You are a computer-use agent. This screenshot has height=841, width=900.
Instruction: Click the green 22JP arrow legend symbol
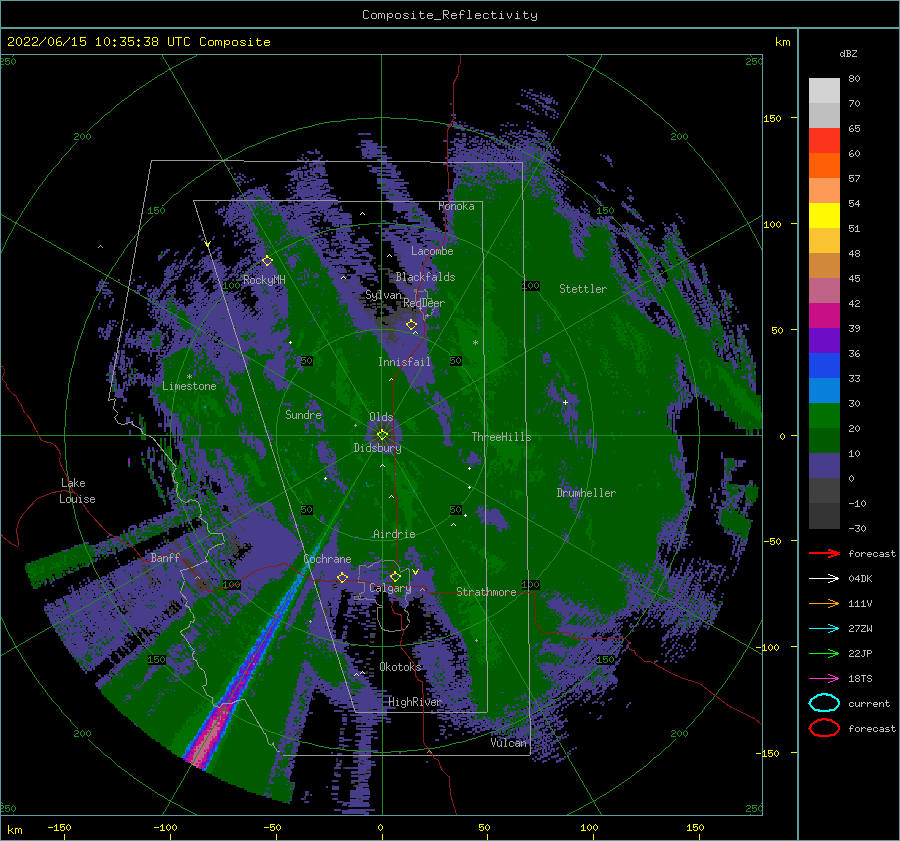[824, 653]
